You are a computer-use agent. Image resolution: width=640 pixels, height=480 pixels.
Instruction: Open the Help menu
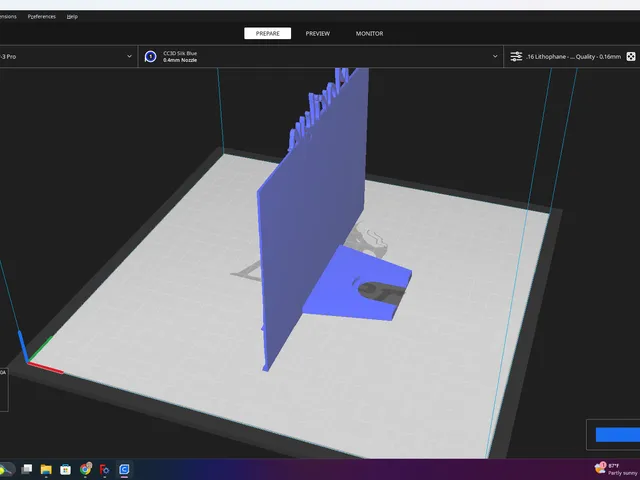pyautogui.click(x=72, y=16)
